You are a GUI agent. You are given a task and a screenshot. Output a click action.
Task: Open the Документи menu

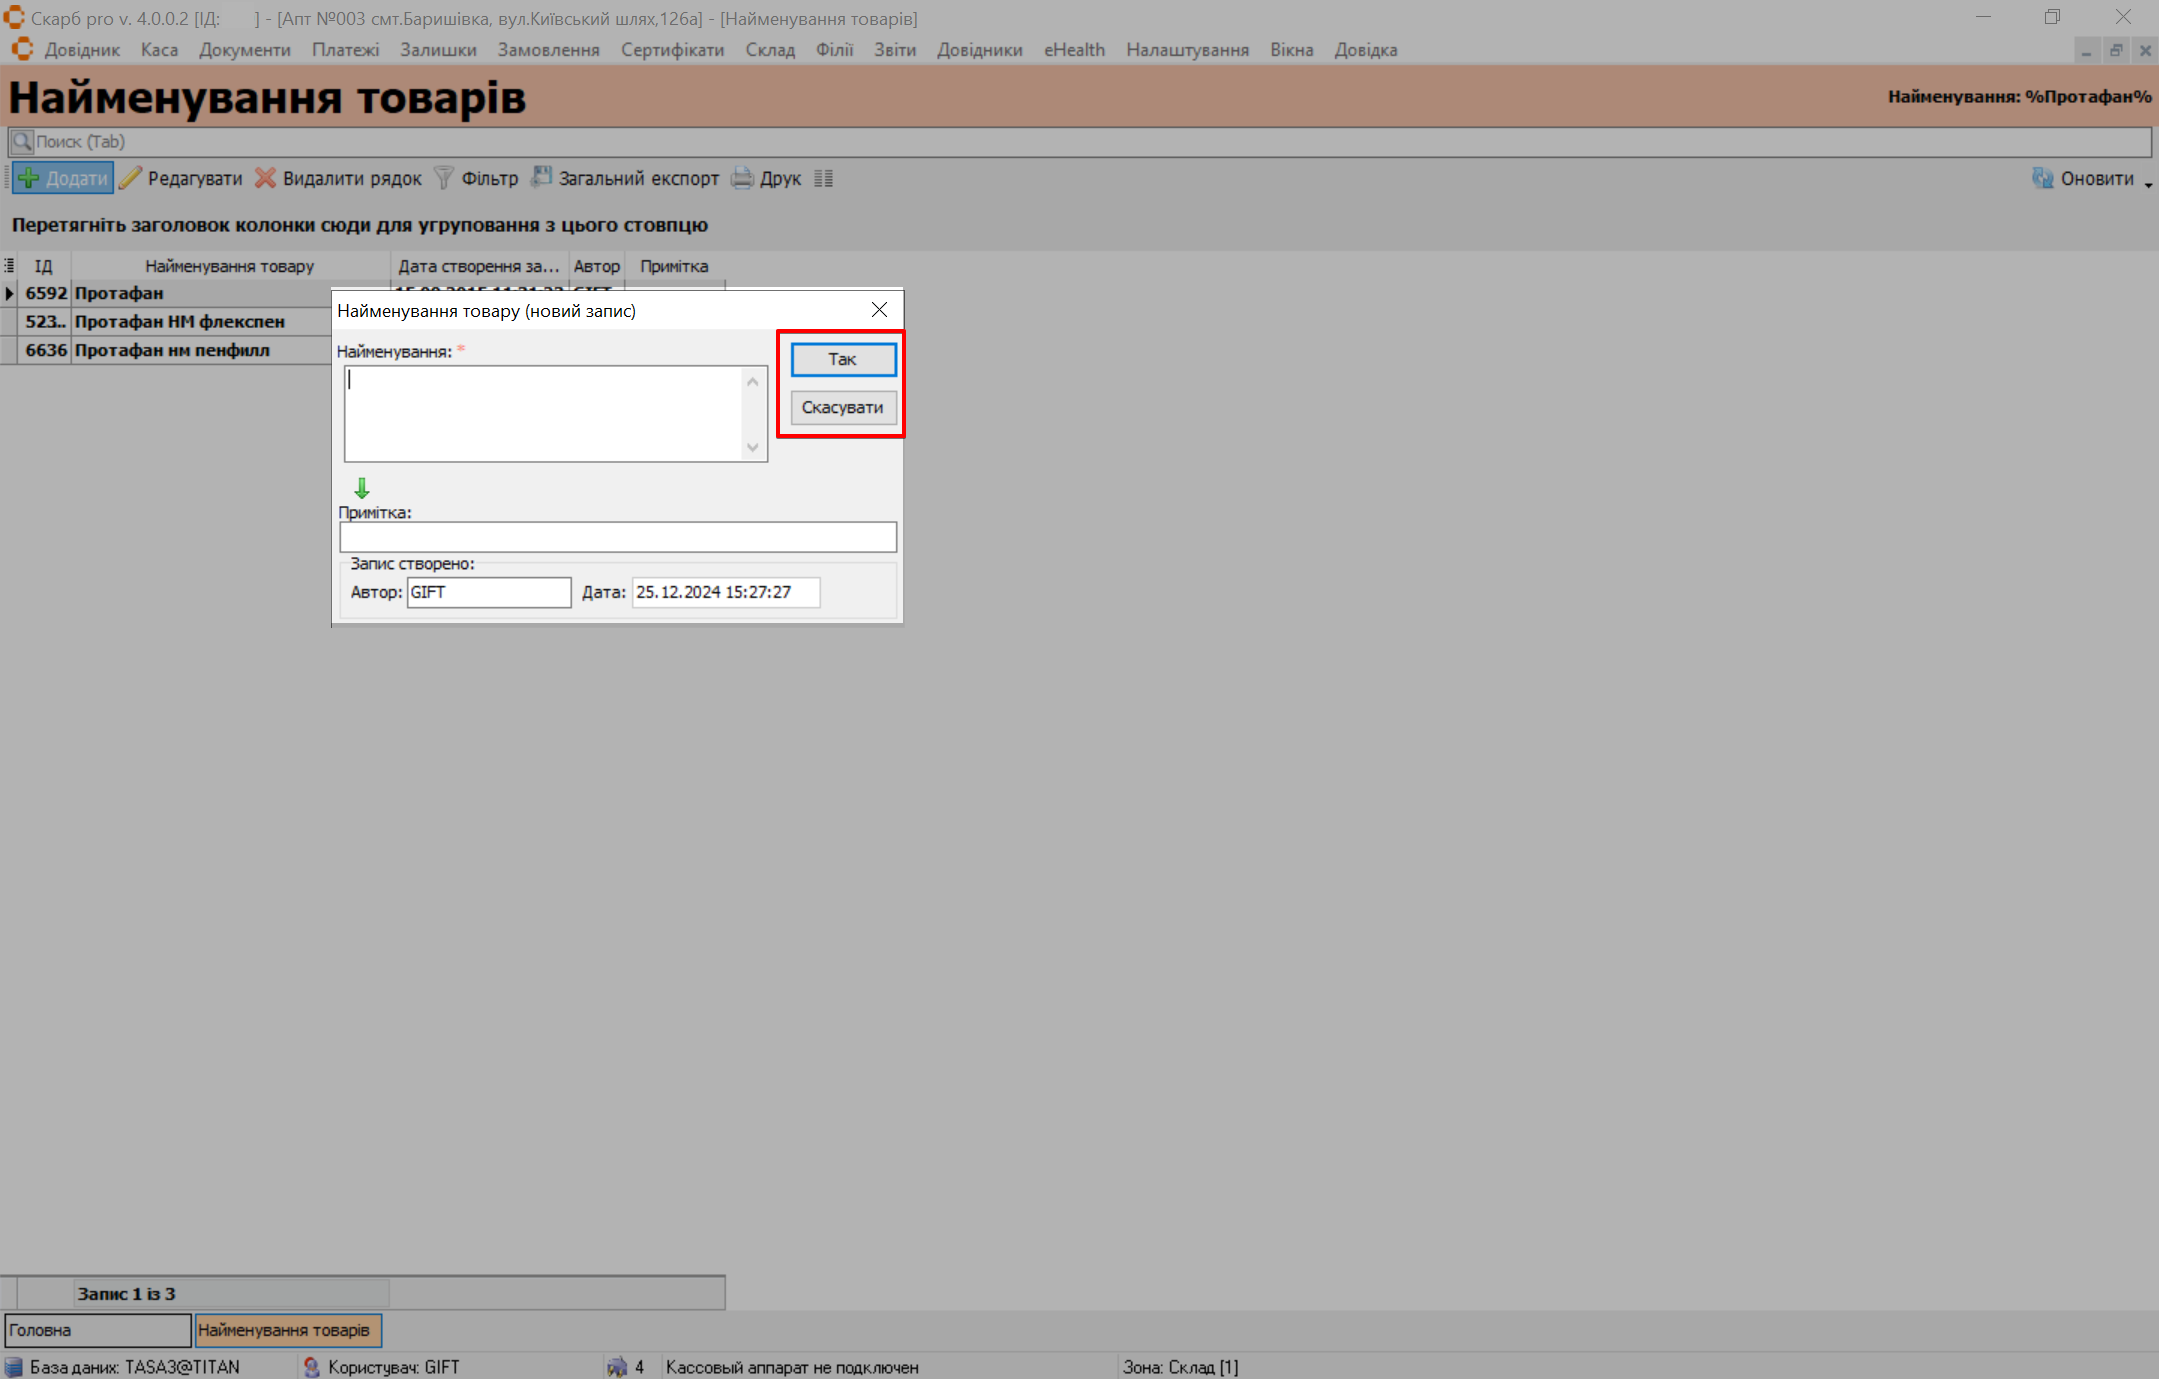[244, 50]
